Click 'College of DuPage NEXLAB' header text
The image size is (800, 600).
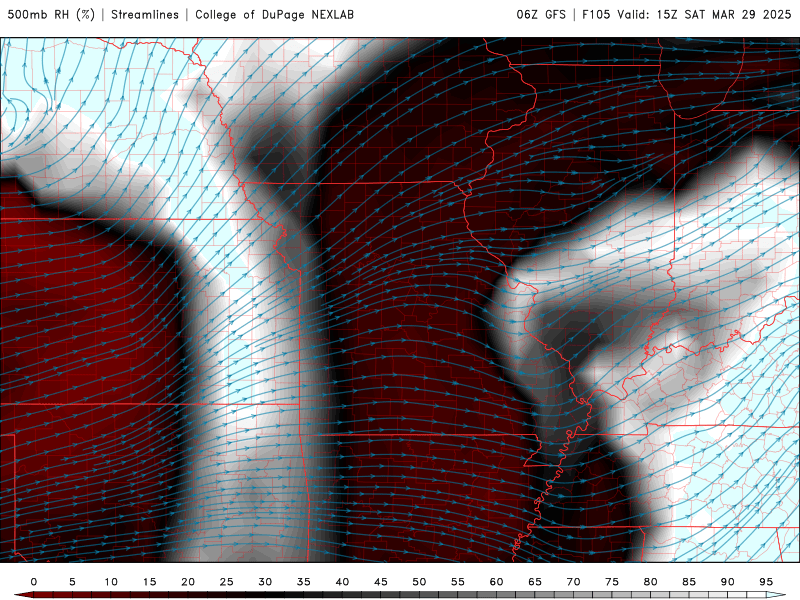[x=274, y=15]
